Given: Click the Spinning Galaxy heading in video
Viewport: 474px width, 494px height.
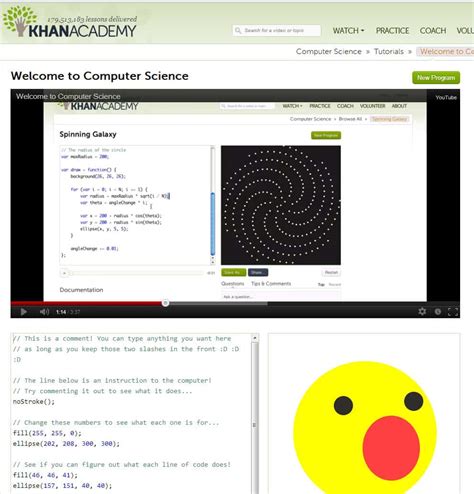Looking at the screenshot, I should coord(88,134).
